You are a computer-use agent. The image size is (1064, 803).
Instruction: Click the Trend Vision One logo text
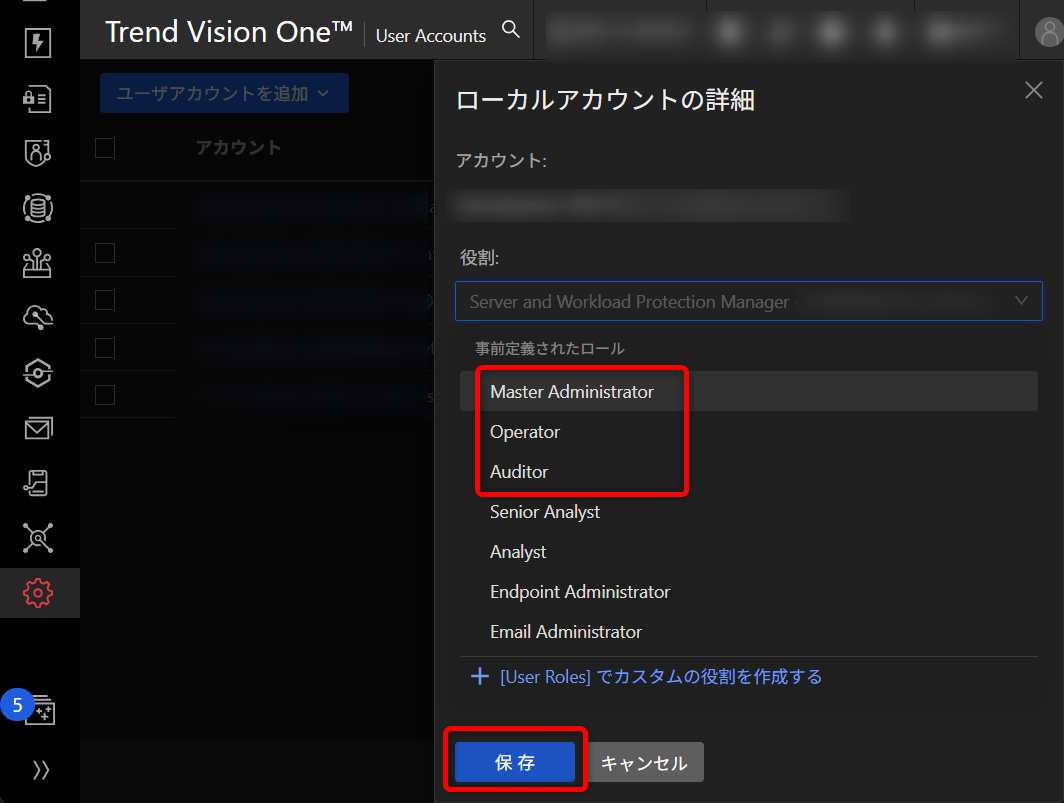click(229, 32)
